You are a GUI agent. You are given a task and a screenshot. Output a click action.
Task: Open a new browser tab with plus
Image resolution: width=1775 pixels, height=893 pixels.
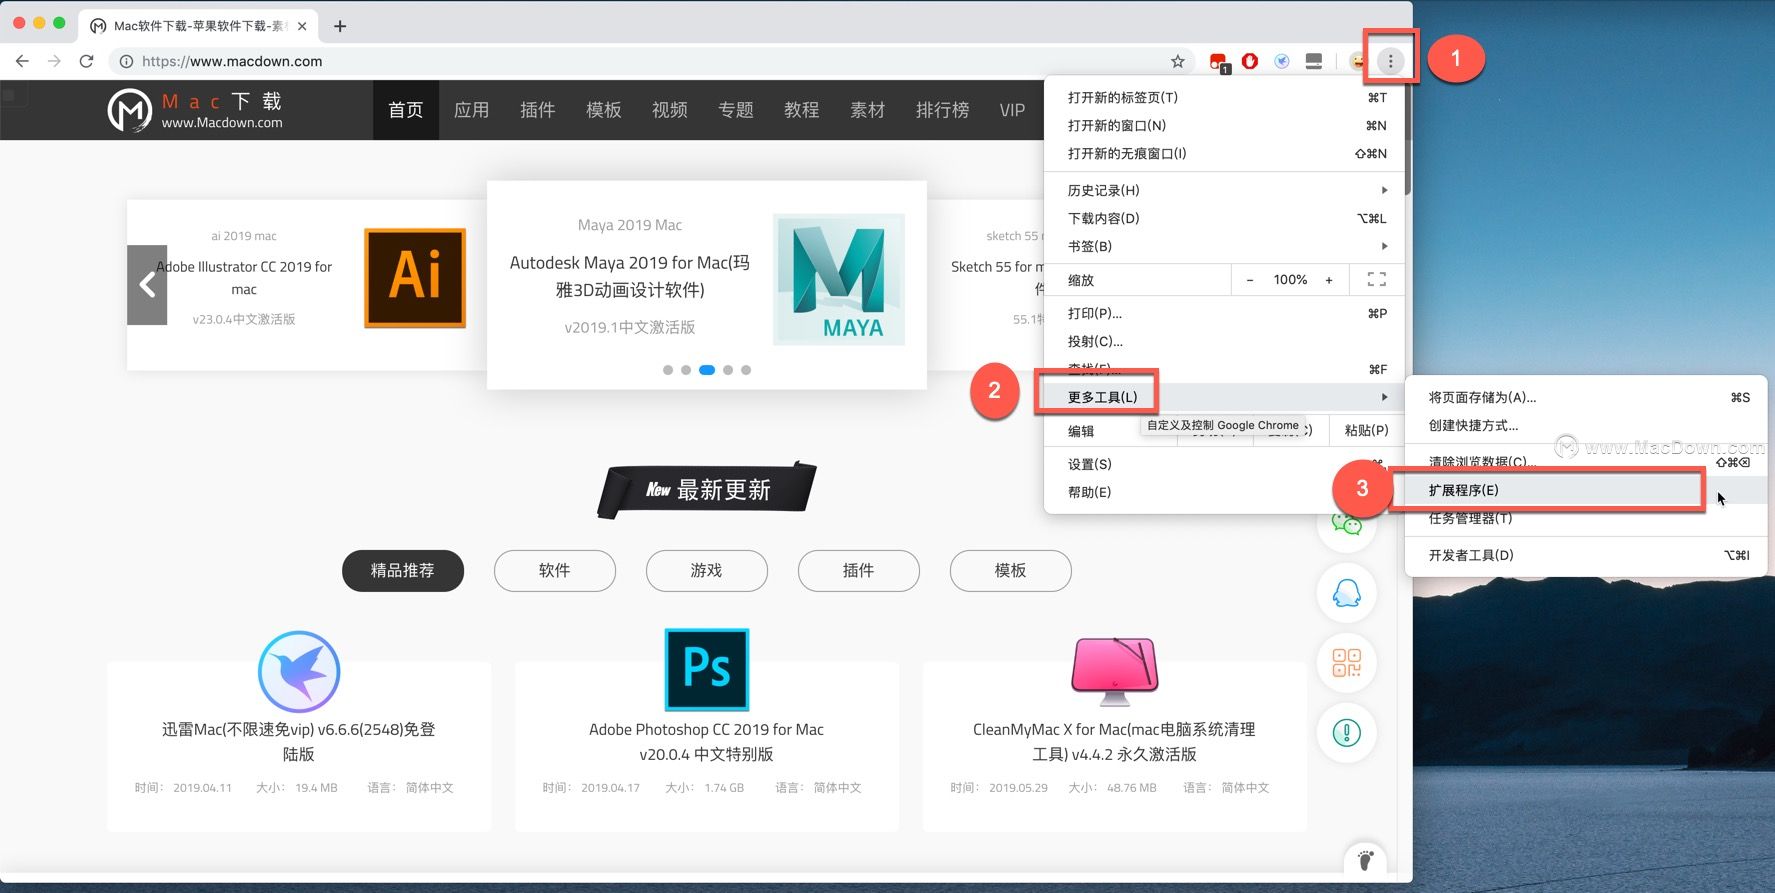pyautogui.click(x=340, y=26)
